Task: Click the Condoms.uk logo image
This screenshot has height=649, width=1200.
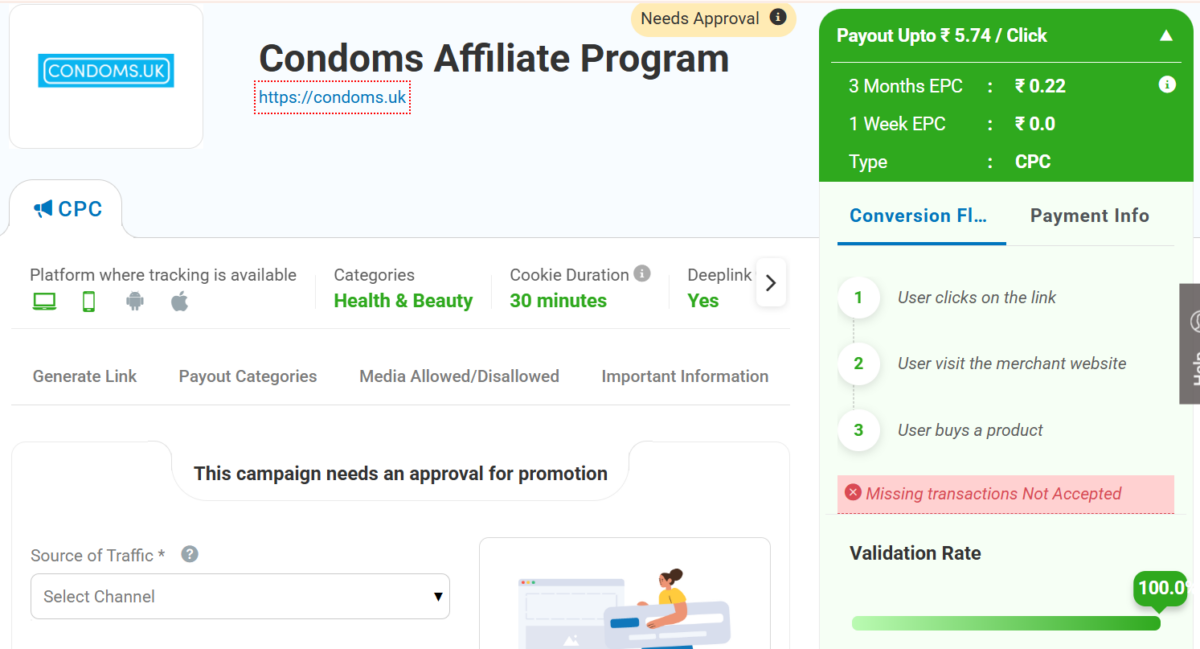Action: [106, 72]
